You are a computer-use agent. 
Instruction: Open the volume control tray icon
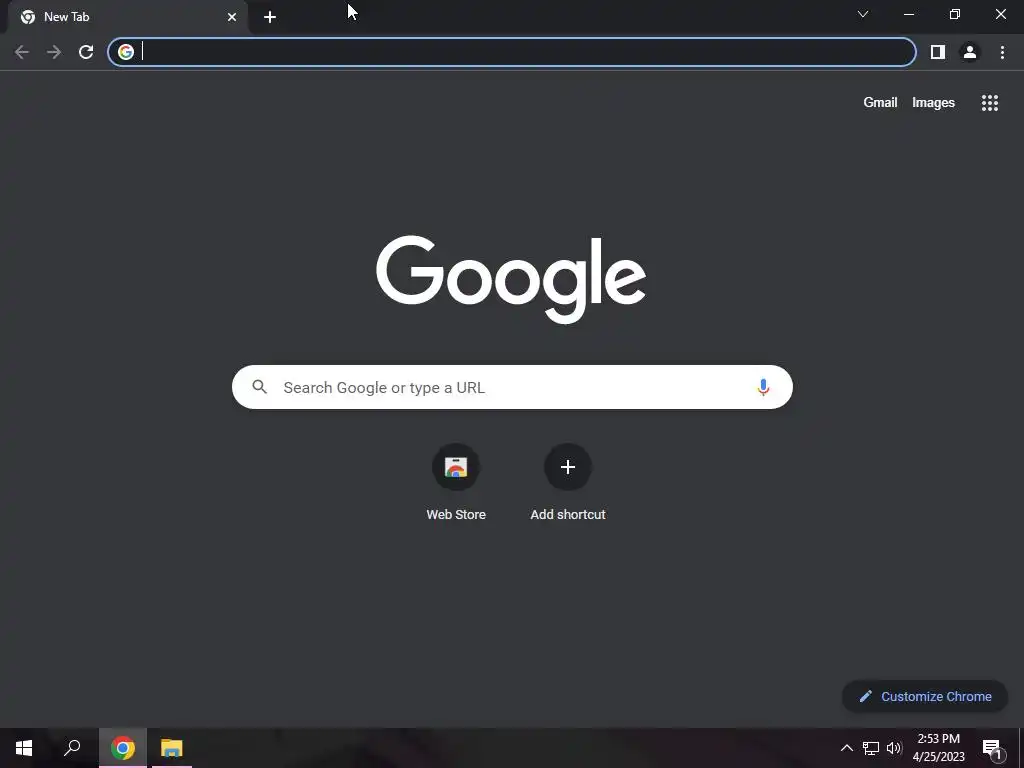pyautogui.click(x=894, y=748)
